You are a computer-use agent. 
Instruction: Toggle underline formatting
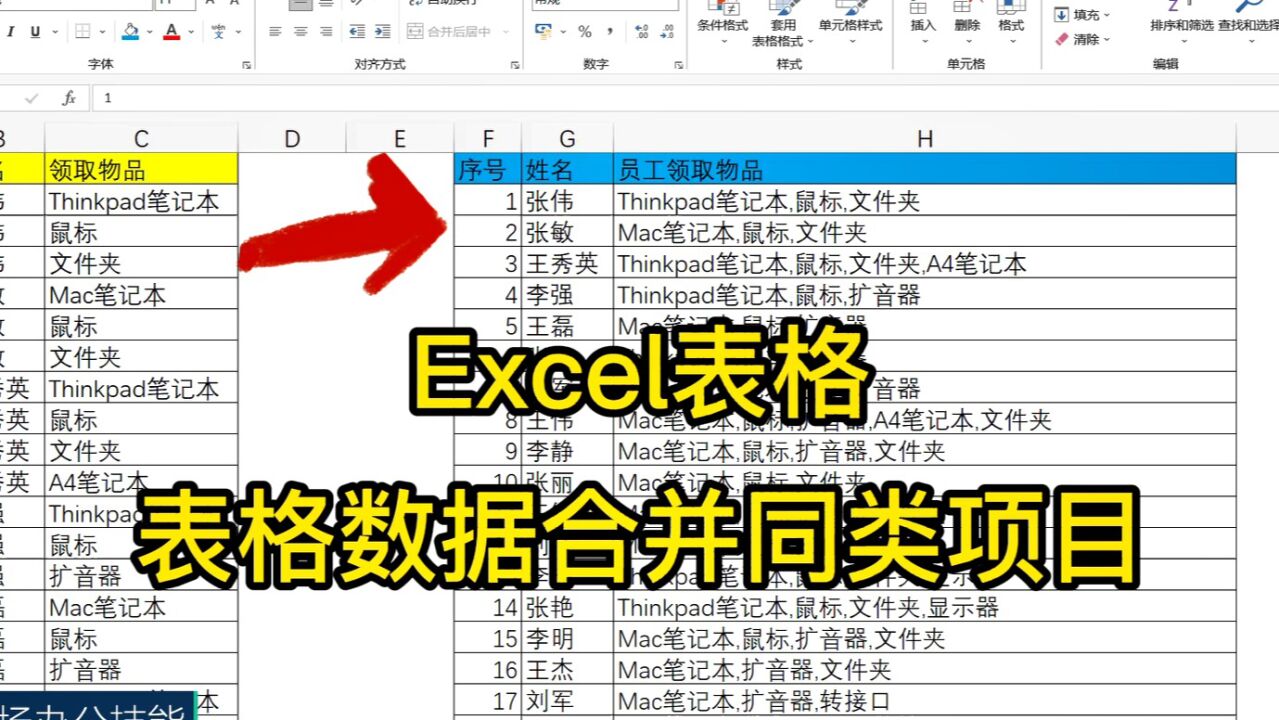tap(36, 32)
